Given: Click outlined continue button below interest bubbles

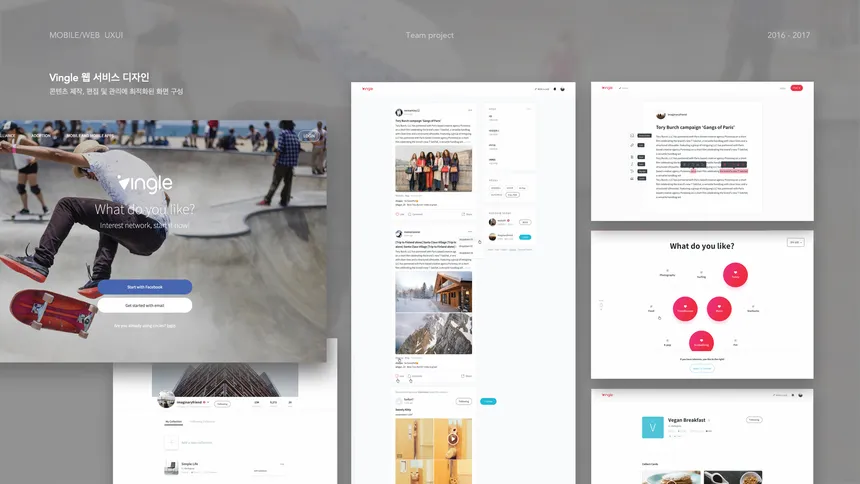Looking at the screenshot, I should (x=701, y=368).
